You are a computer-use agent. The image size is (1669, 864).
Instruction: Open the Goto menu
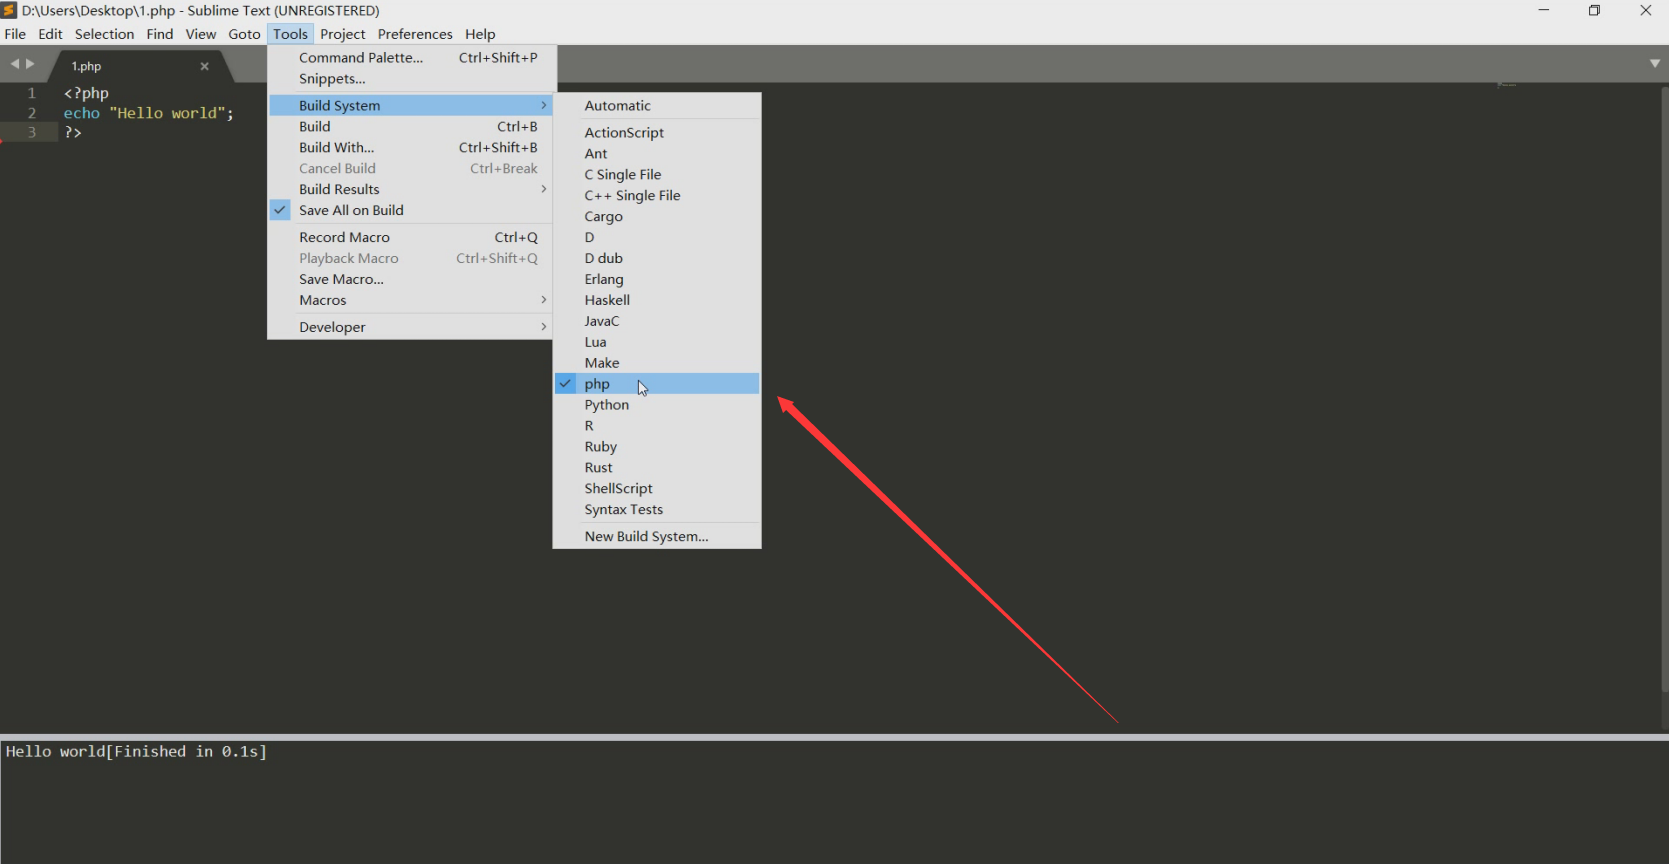pyautogui.click(x=244, y=34)
